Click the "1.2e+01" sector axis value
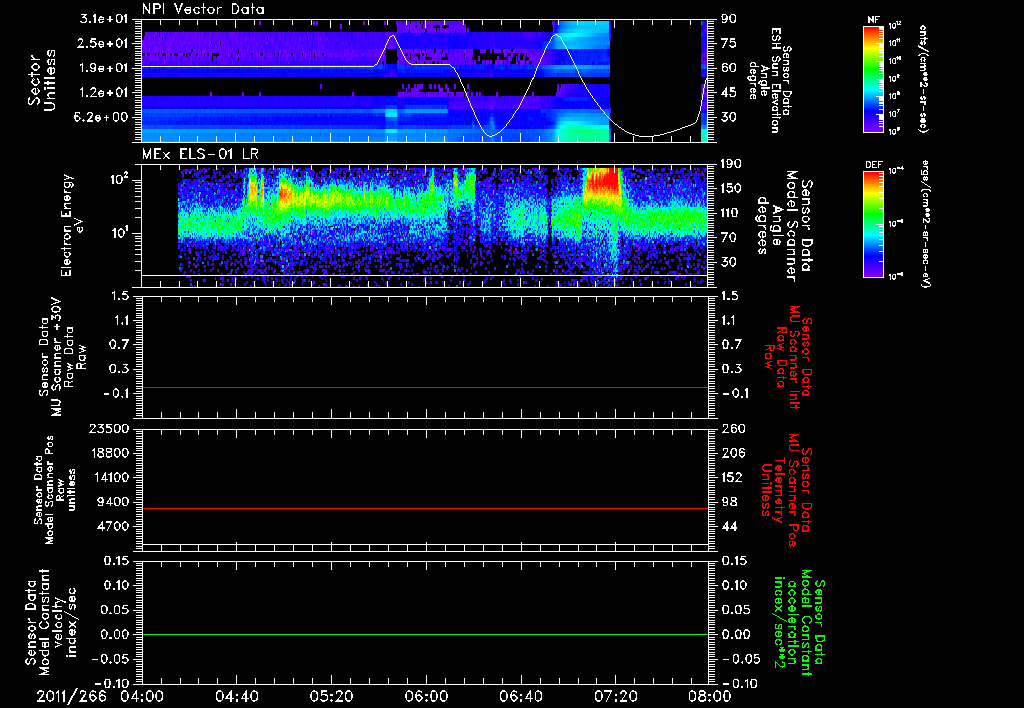 104,93
